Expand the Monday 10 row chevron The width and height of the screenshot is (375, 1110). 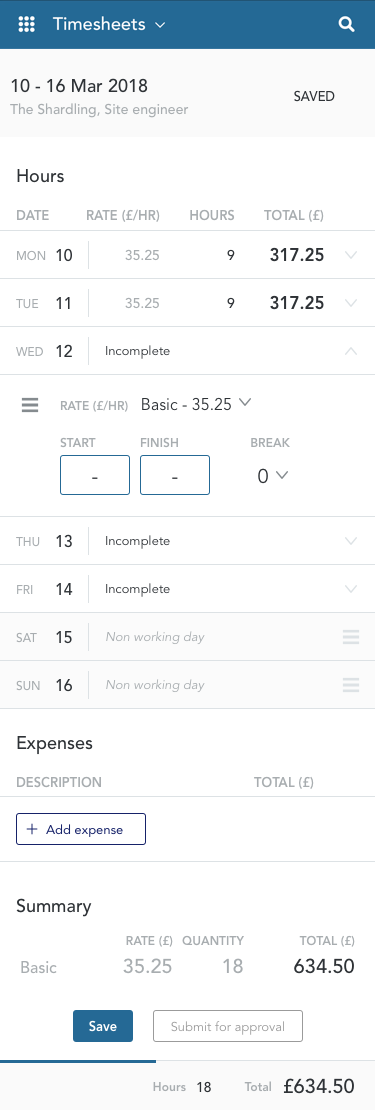pyautogui.click(x=350, y=255)
